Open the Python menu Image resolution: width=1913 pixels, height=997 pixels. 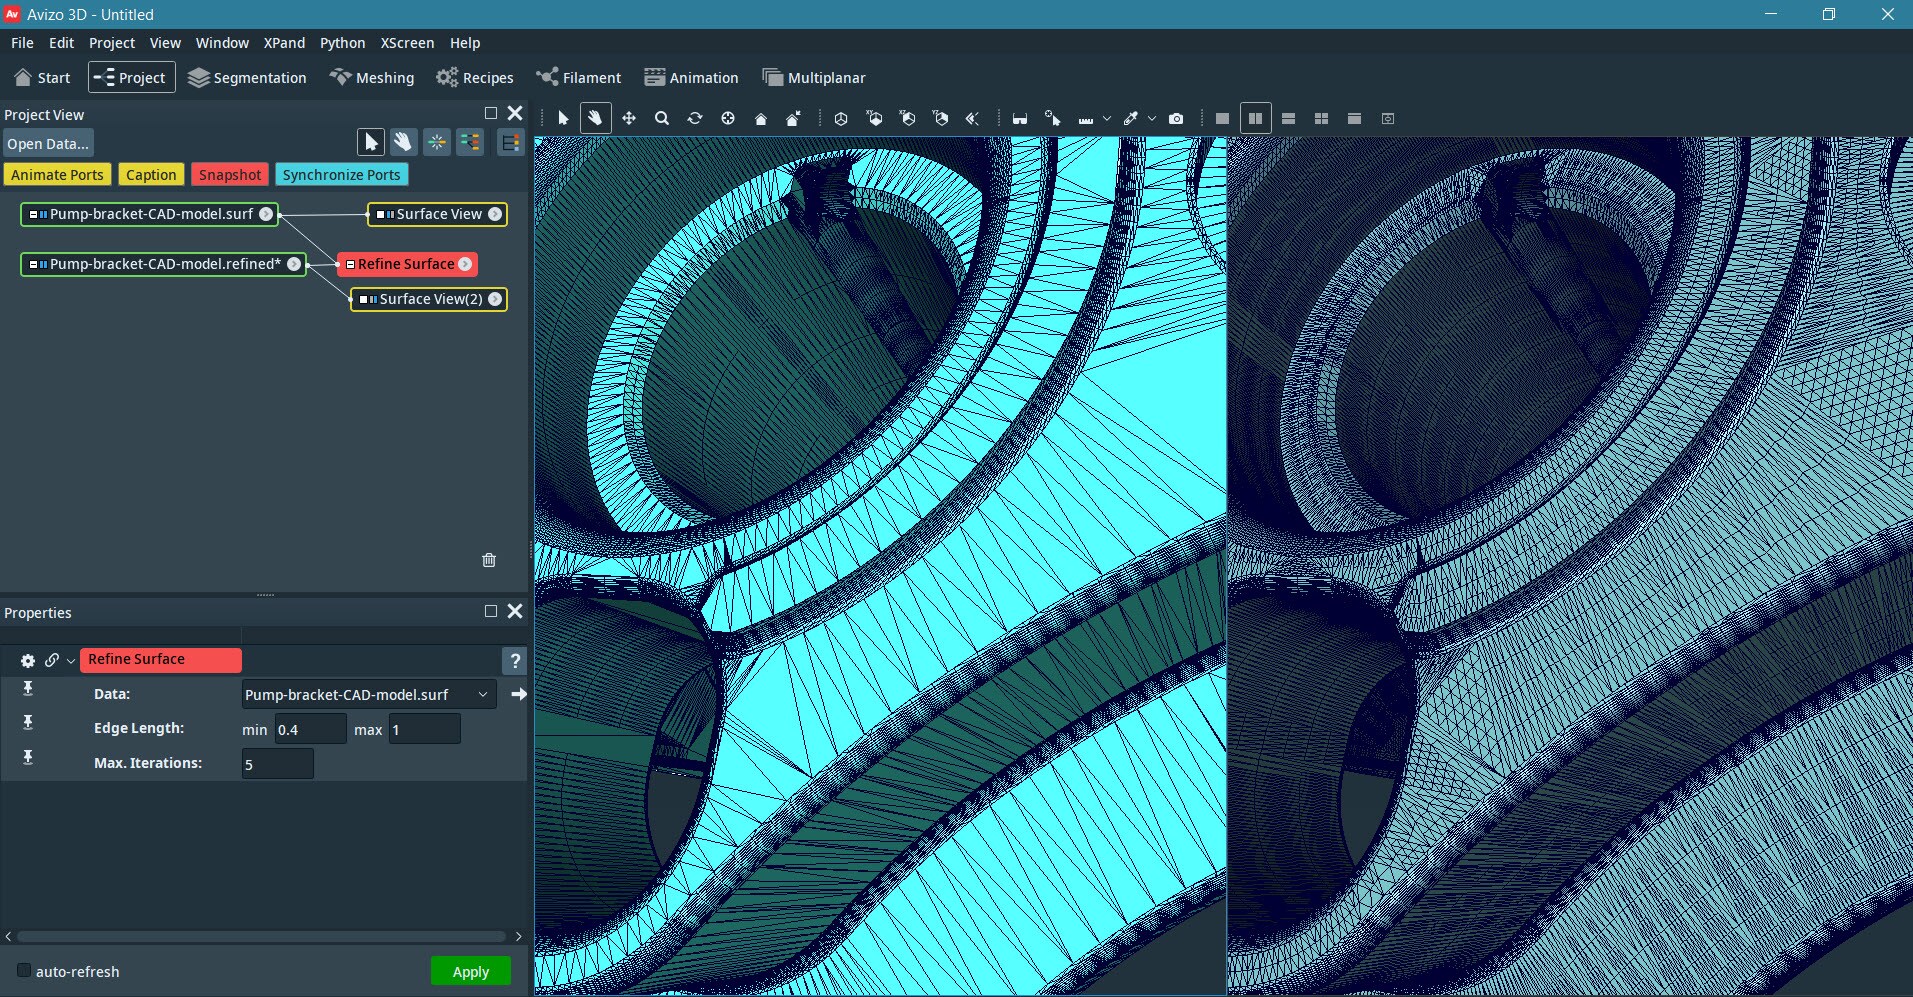[342, 43]
